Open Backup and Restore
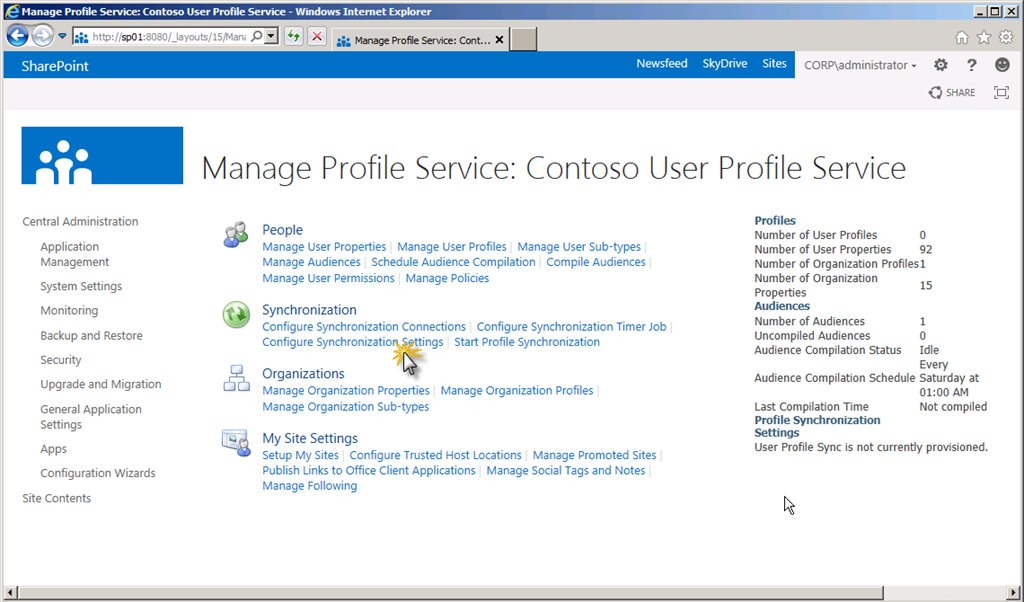This screenshot has height=602, width=1024. (91, 336)
